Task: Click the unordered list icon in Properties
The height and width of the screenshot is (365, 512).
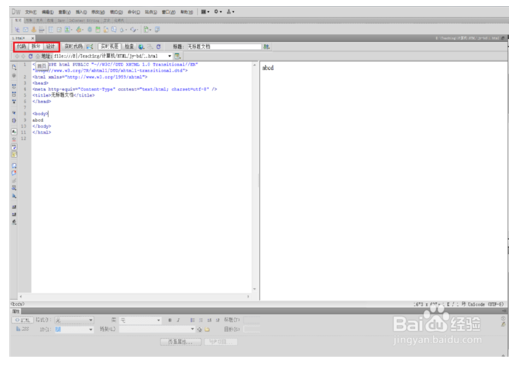Action: pyautogui.click(x=192, y=320)
